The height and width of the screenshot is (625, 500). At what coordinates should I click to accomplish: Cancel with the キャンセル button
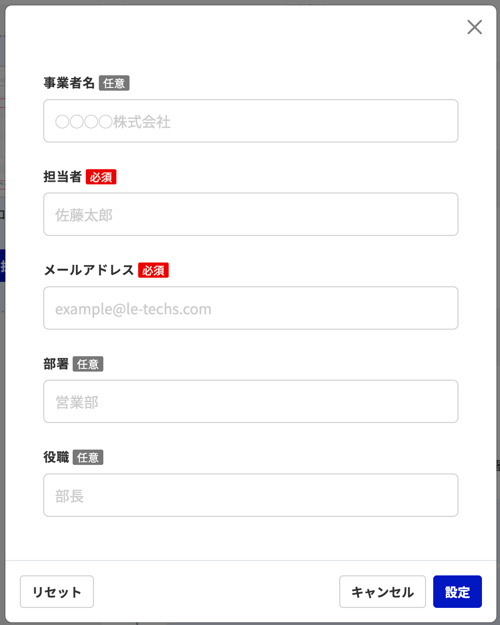(x=382, y=592)
